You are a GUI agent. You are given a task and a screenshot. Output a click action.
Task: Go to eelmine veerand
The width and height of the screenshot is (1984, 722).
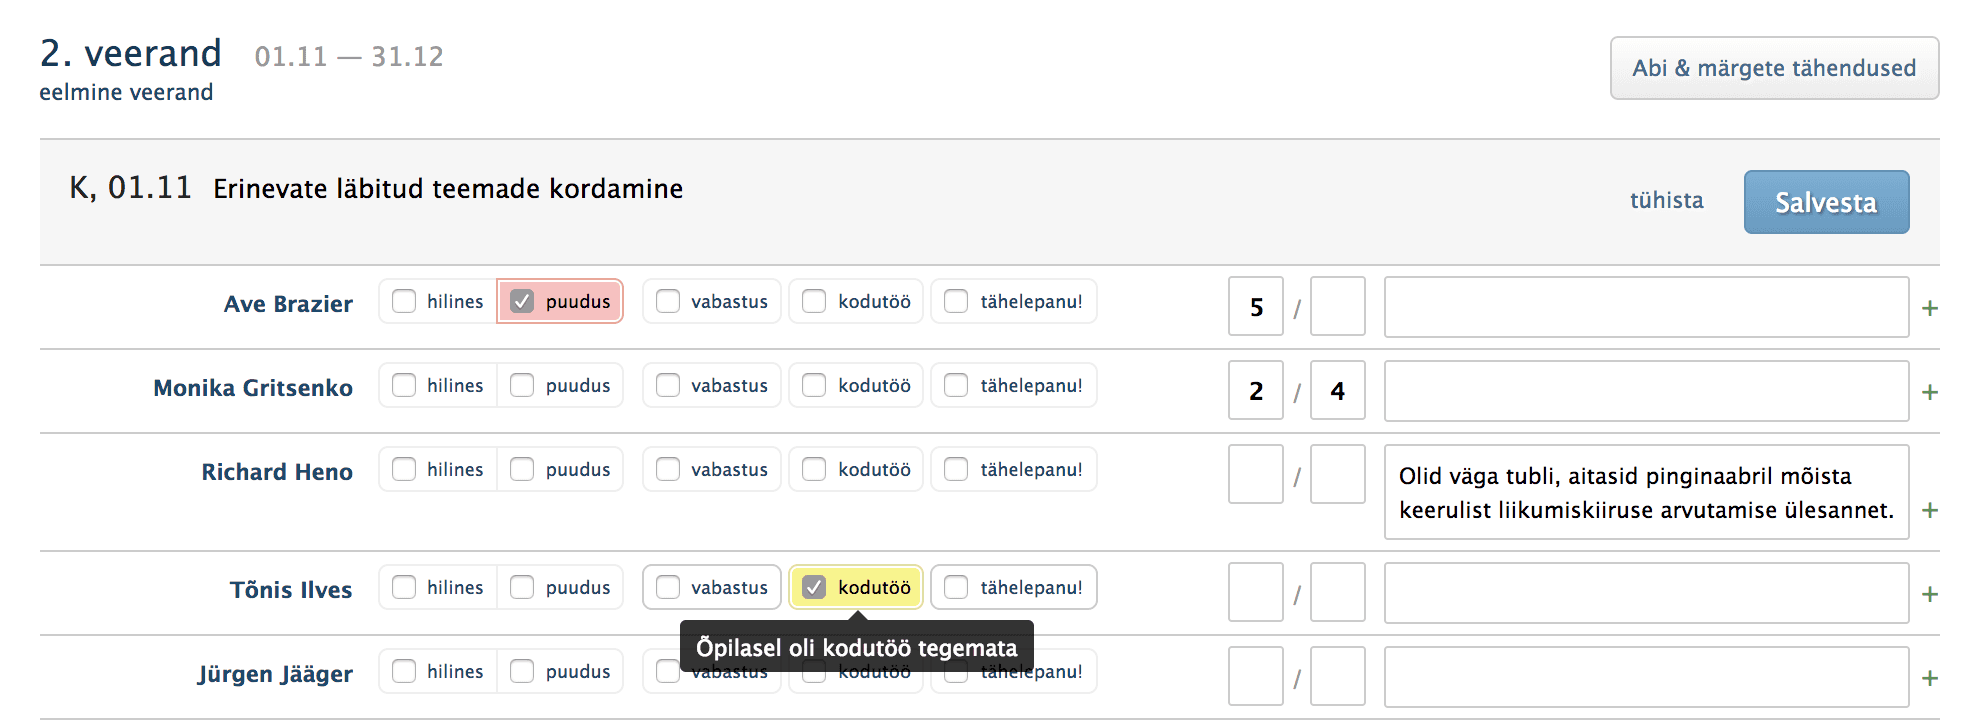(x=126, y=92)
